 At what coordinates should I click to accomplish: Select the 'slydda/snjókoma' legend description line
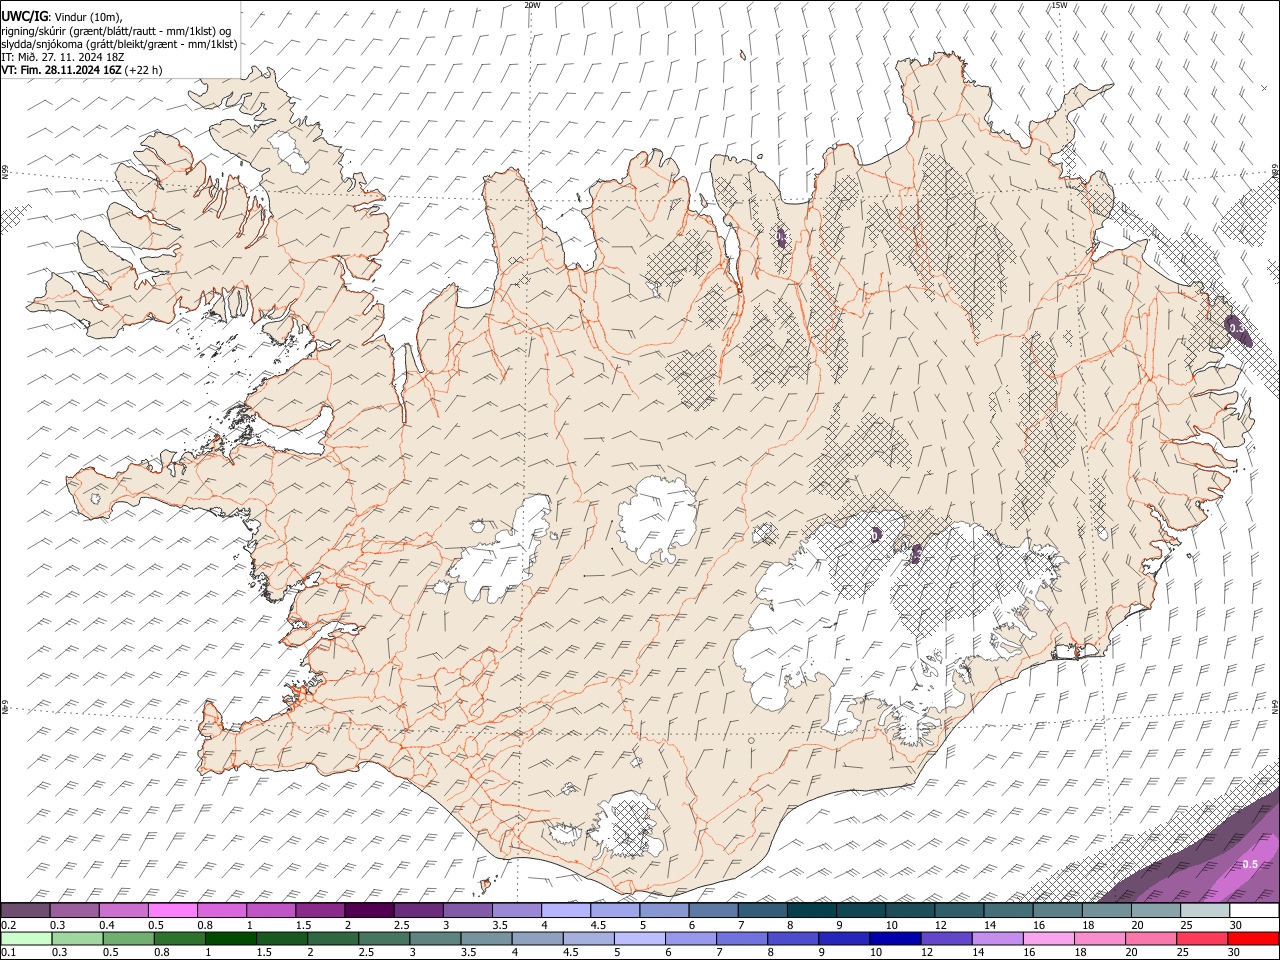tap(119, 44)
